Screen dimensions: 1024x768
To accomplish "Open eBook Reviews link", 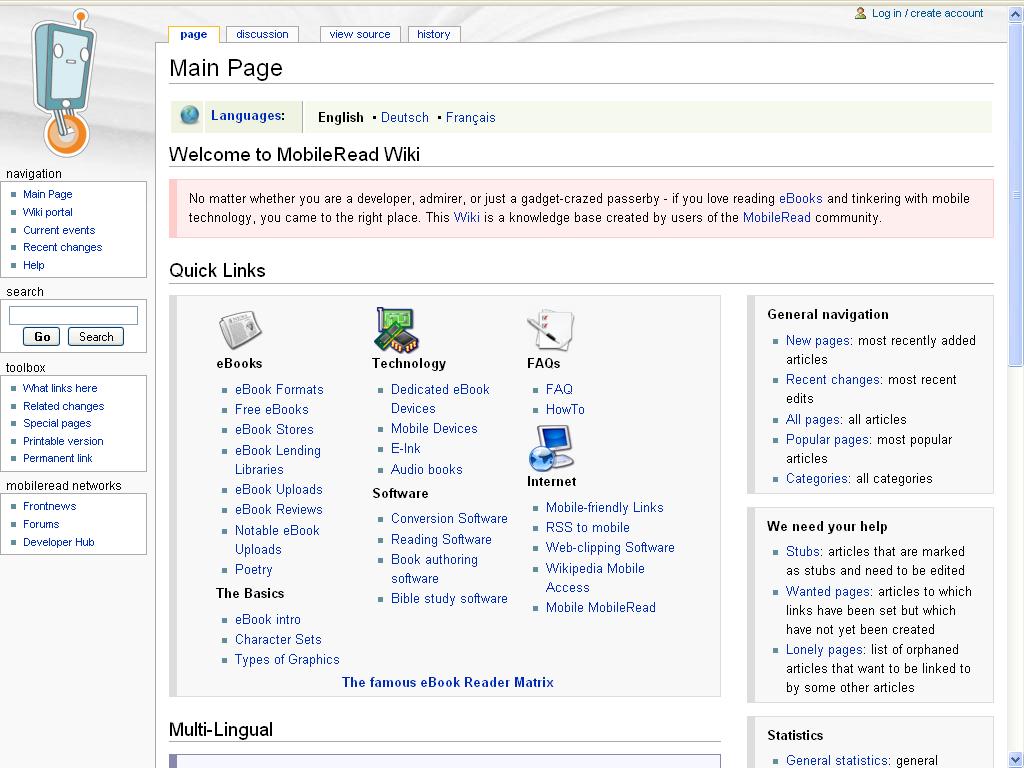I will [x=279, y=509].
